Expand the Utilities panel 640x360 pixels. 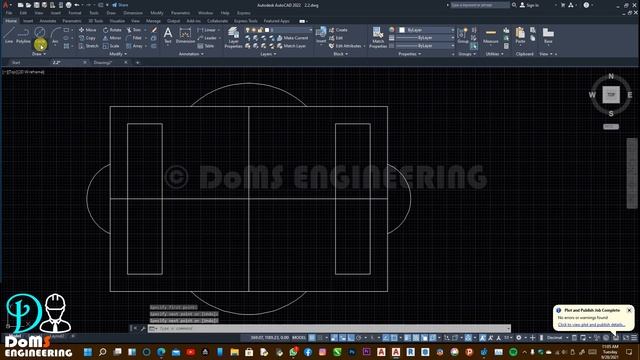point(494,54)
